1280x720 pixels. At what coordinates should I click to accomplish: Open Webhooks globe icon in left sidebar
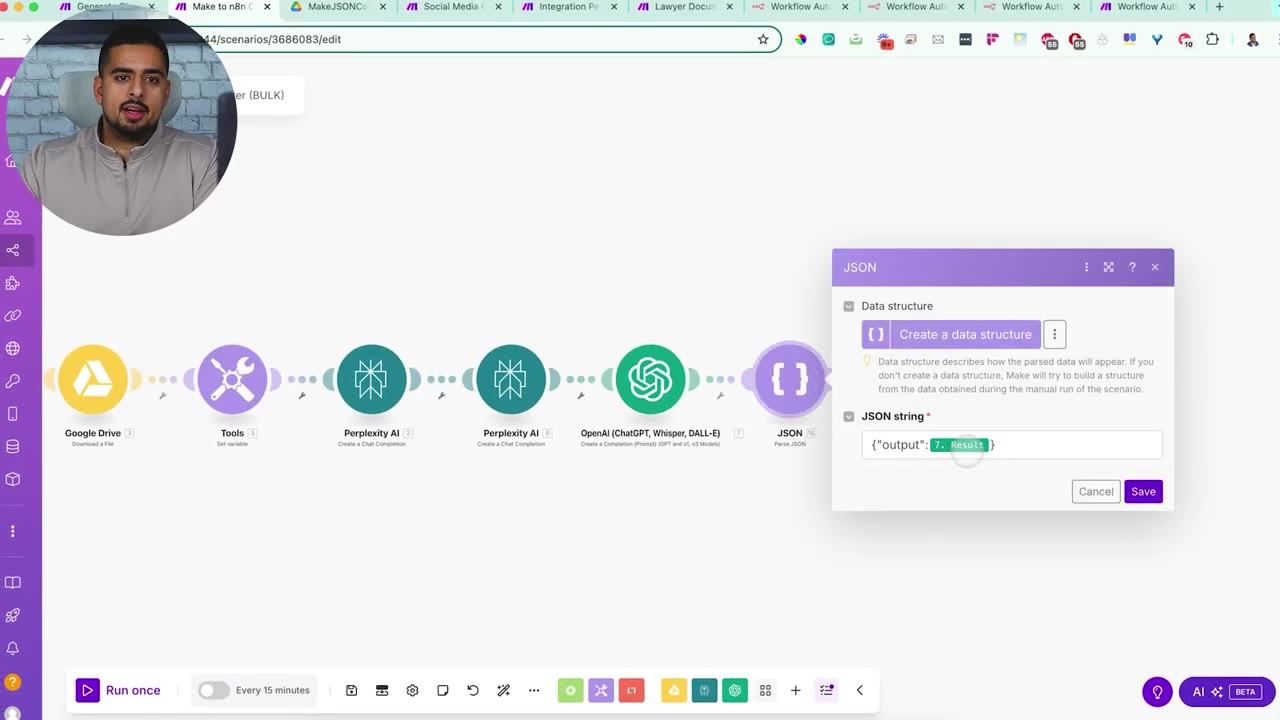13,348
